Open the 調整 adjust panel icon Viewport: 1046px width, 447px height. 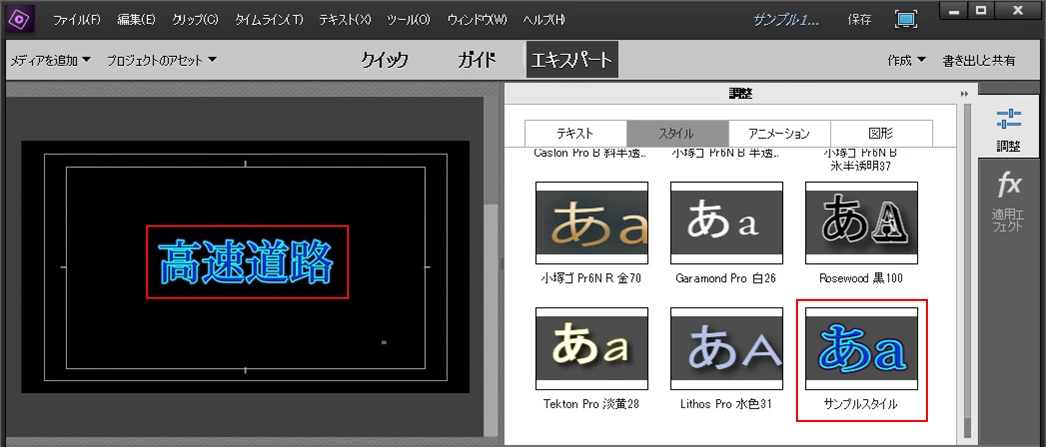coord(1009,131)
